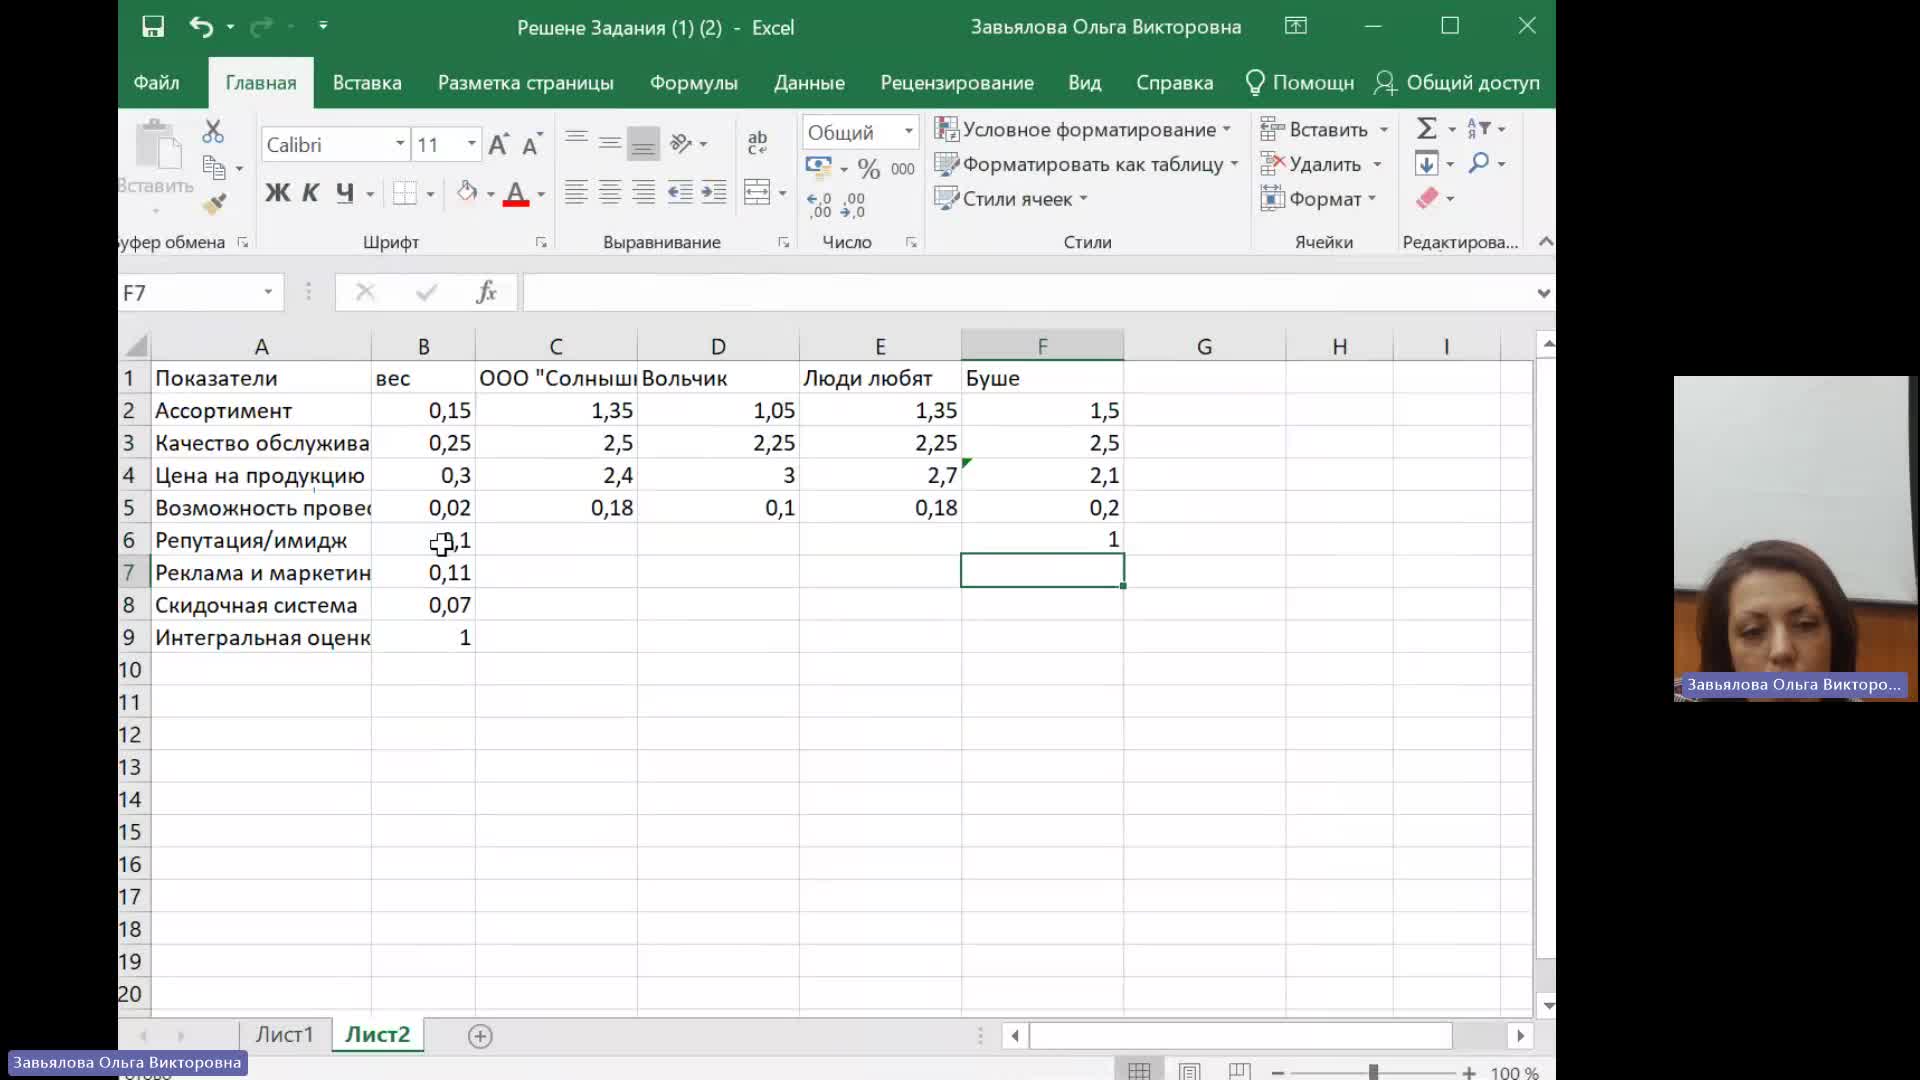
Task: Click Decrease Decimal icon
Action: pos(853,205)
